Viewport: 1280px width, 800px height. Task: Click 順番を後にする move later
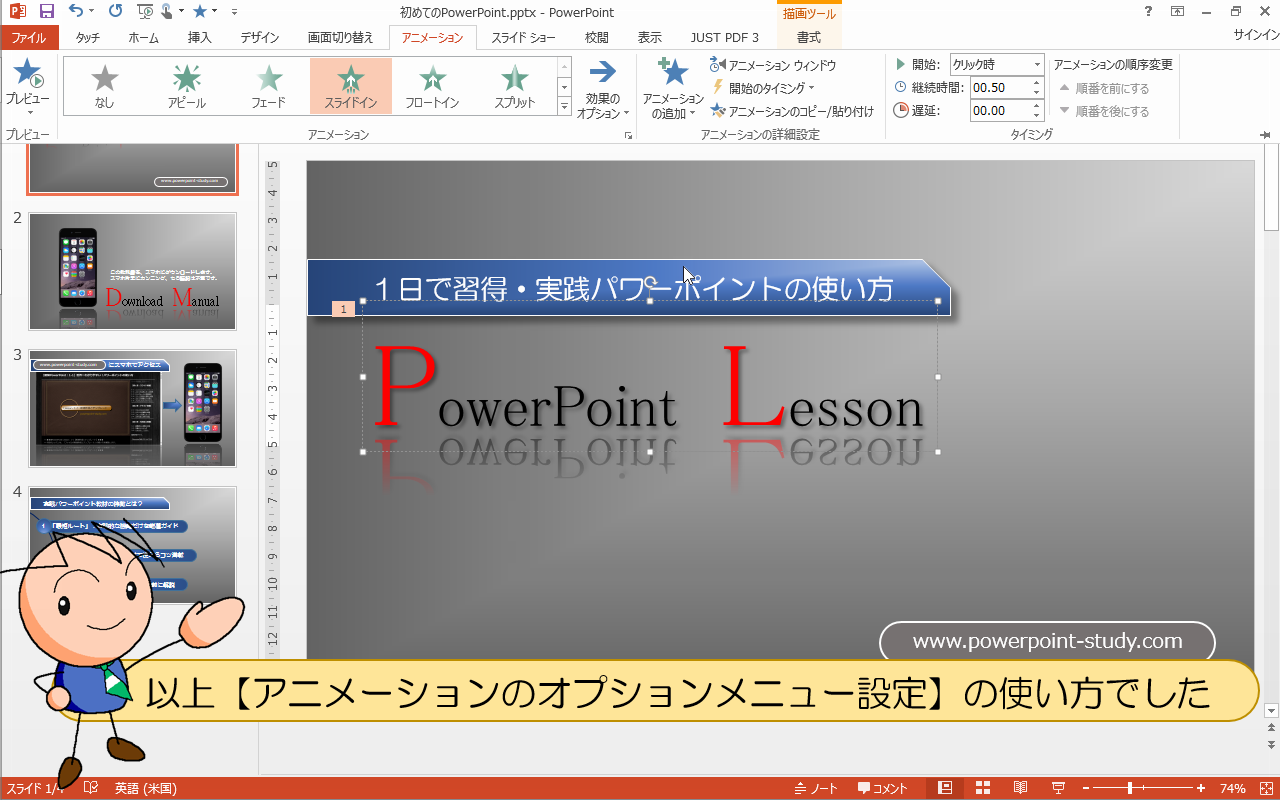(1104, 111)
